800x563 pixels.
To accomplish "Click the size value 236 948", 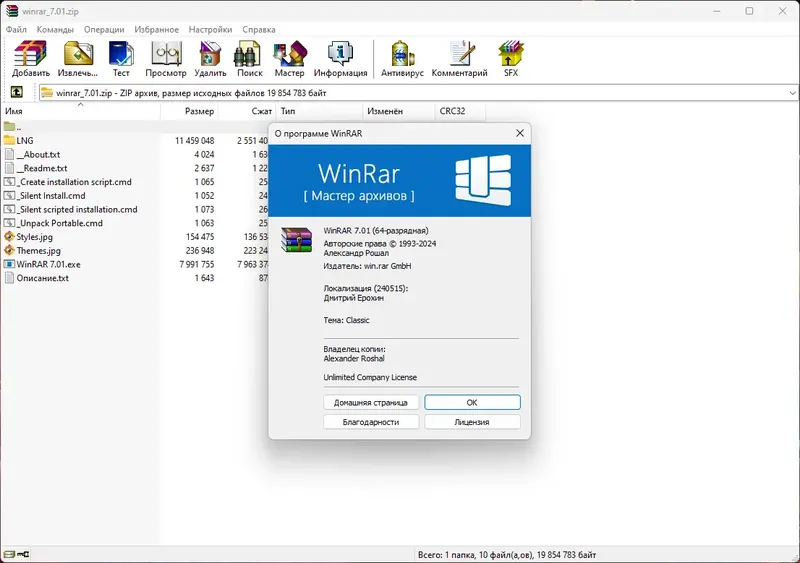I will pos(200,251).
